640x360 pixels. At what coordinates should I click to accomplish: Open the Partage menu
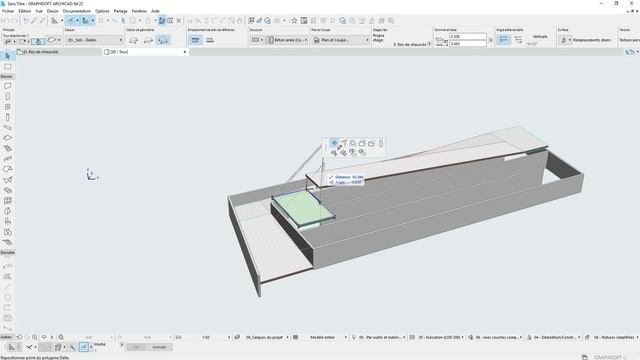tap(120, 11)
